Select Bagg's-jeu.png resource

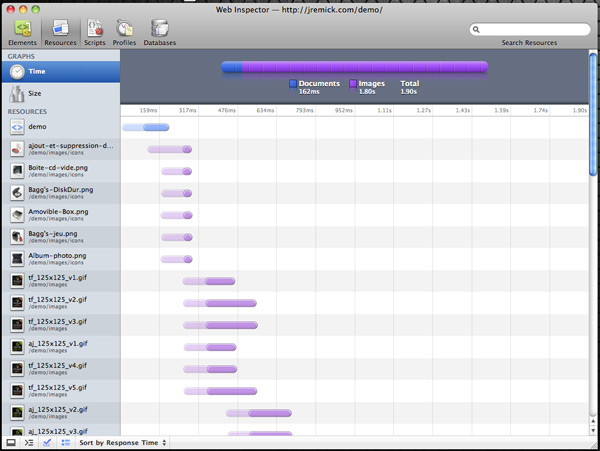click(61, 237)
